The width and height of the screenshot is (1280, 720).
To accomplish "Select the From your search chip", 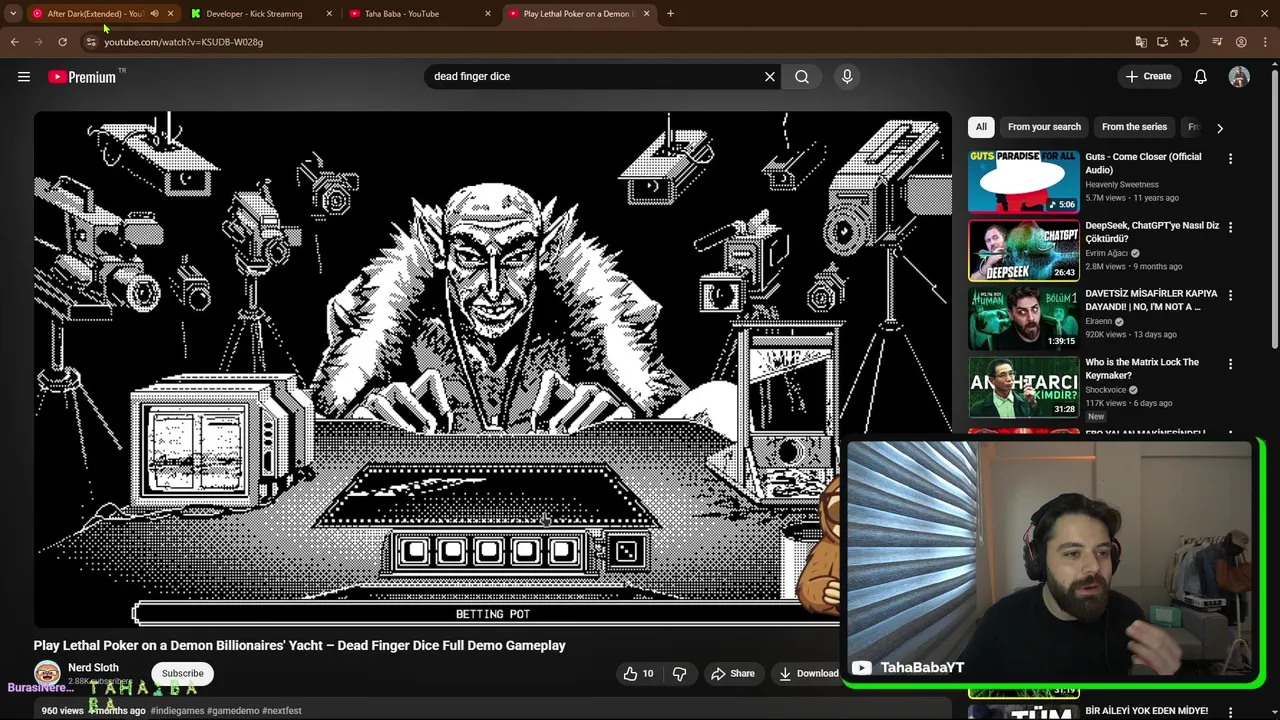I will (x=1044, y=127).
